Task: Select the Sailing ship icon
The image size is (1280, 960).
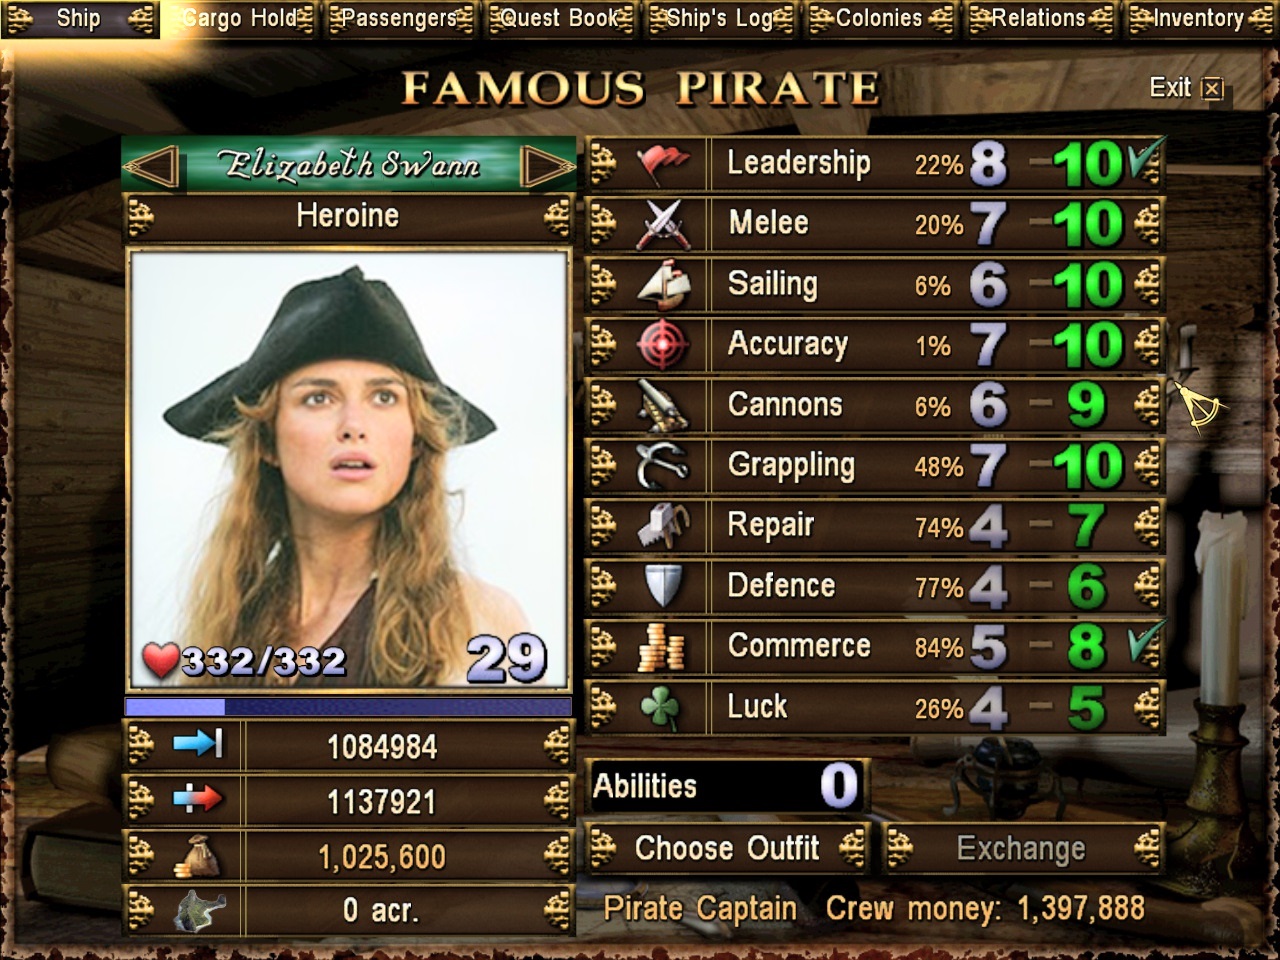Action: [662, 285]
